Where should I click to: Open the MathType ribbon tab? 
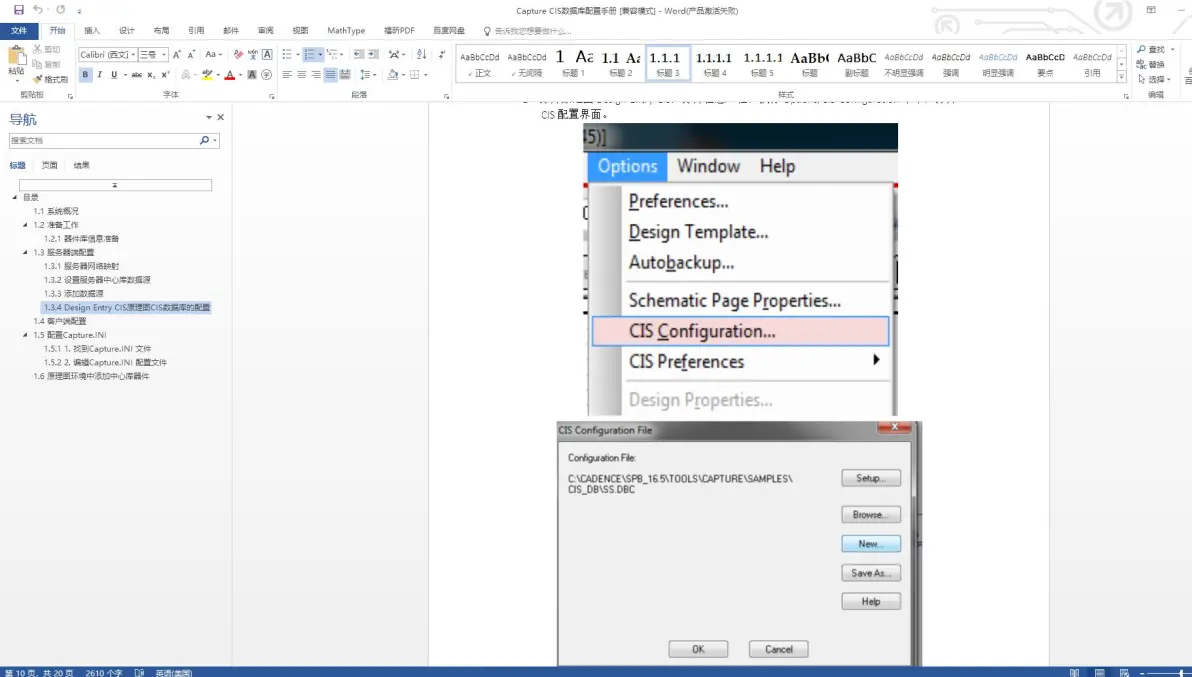(346, 30)
